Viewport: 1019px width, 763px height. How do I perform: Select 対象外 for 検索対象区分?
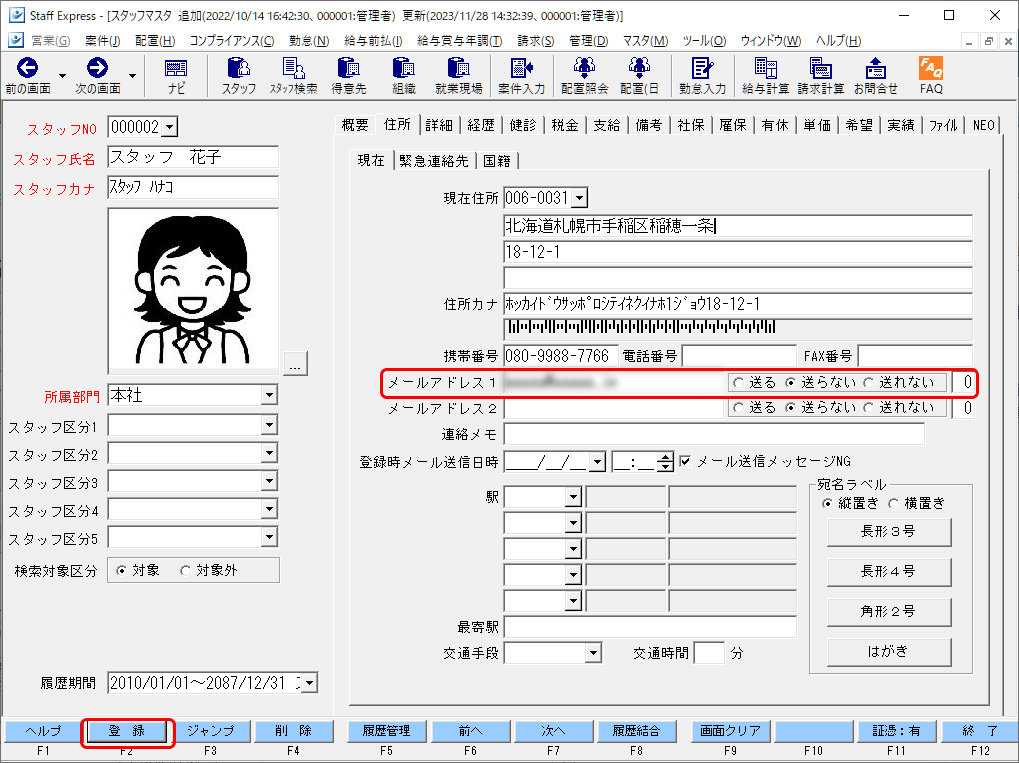(185, 571)
